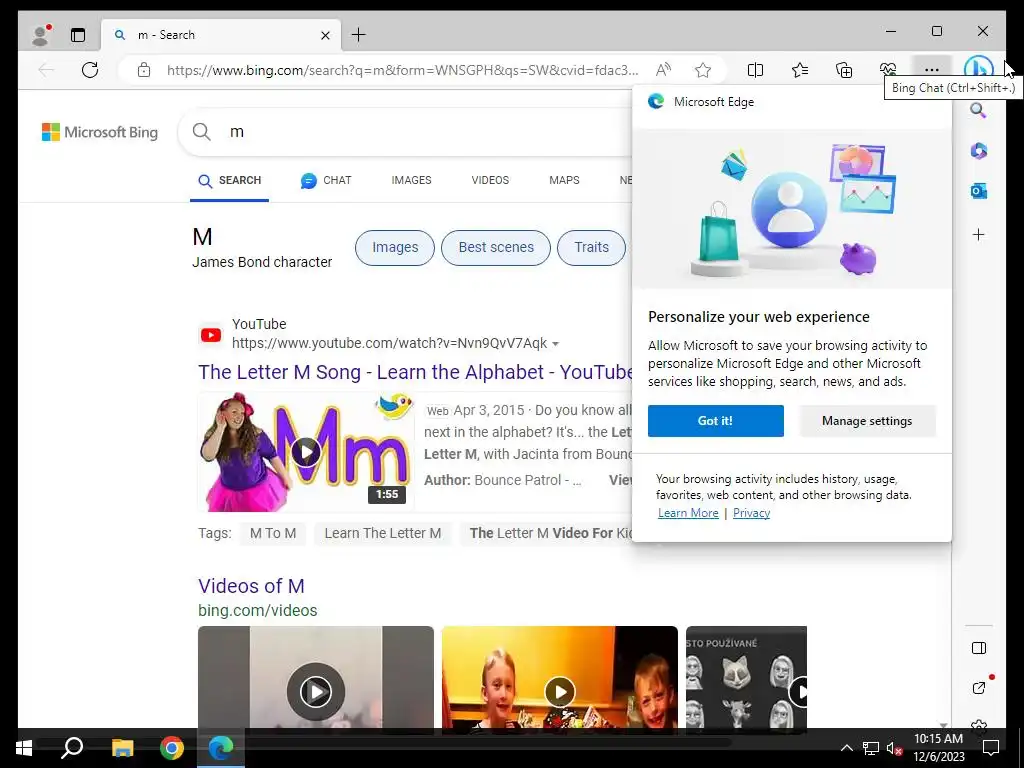Click the 'M To M' tag

pyautogui.click(x=273, y=533)
